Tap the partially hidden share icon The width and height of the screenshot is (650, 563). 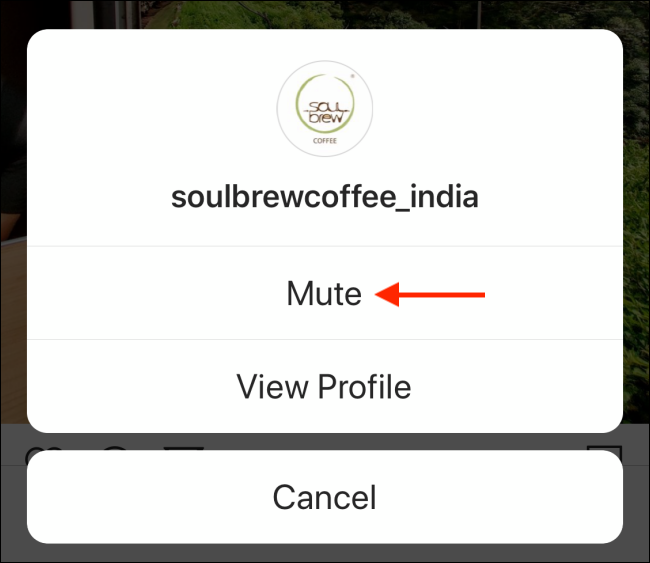pyautogui.click(x=184, y=448)
